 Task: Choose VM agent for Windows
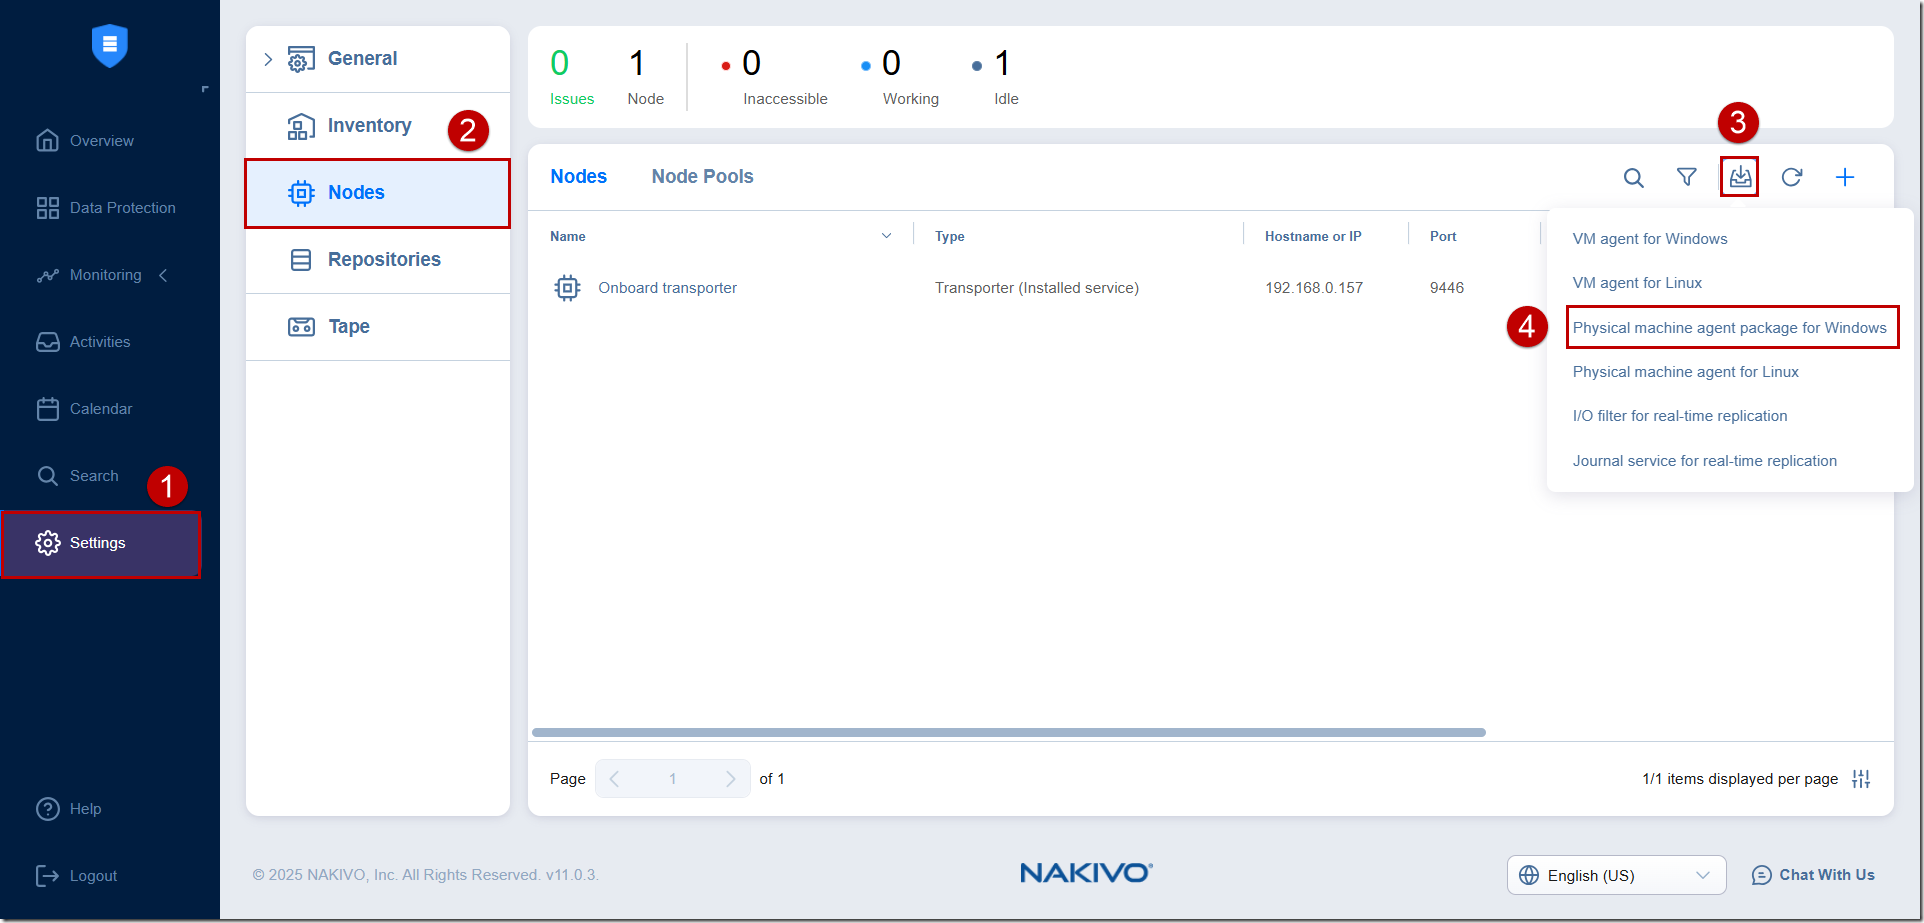click(1650, 239)
